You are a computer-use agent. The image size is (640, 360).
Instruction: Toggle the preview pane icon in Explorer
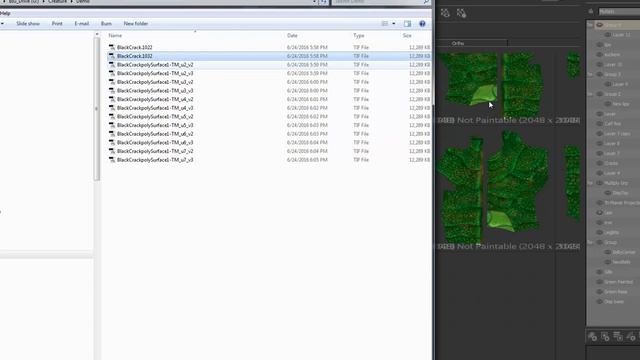pos(407,24)
